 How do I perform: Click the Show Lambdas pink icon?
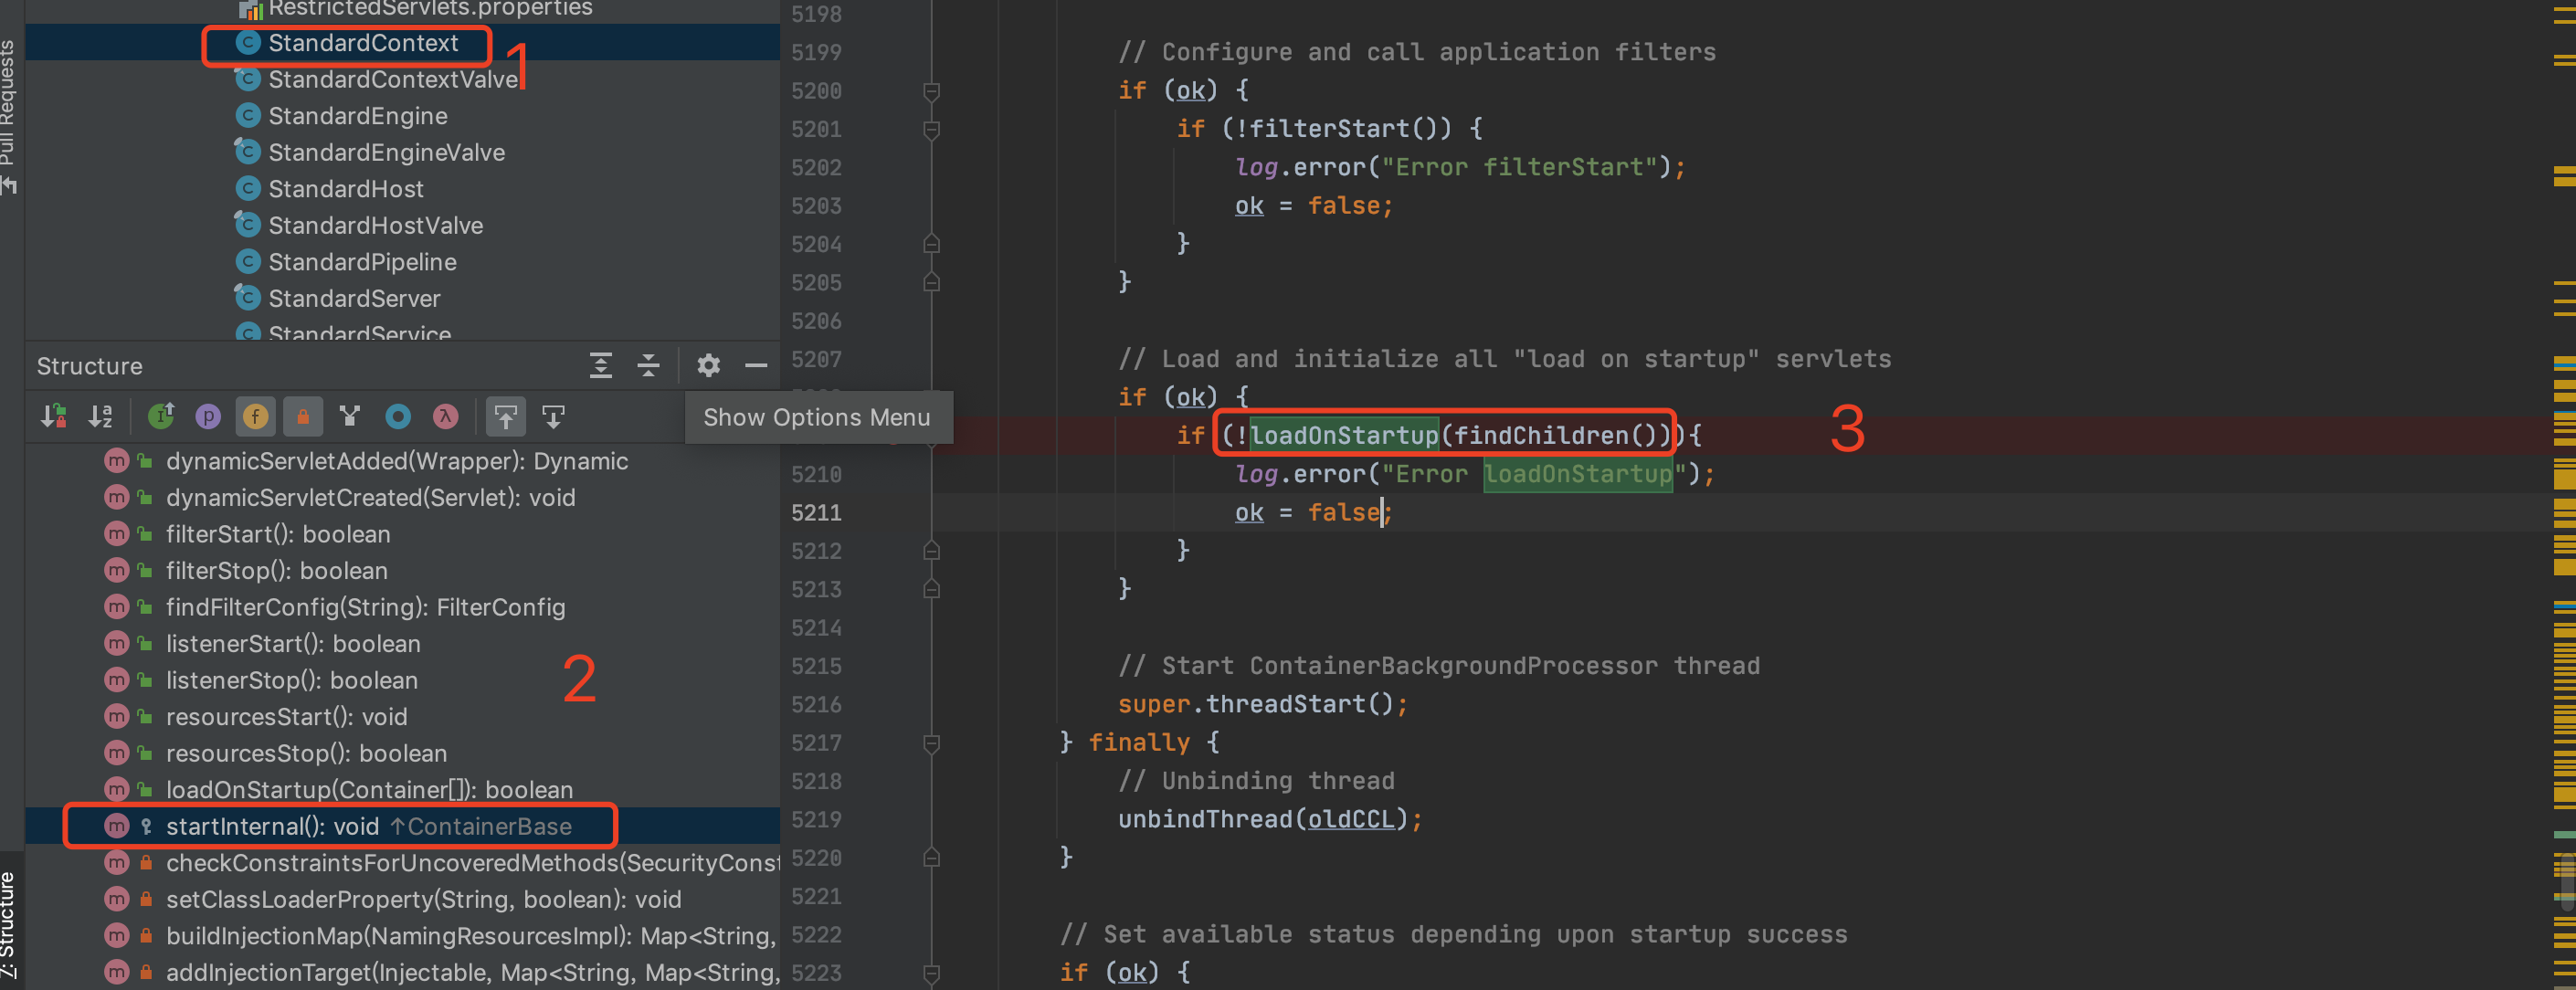(445, 416)
